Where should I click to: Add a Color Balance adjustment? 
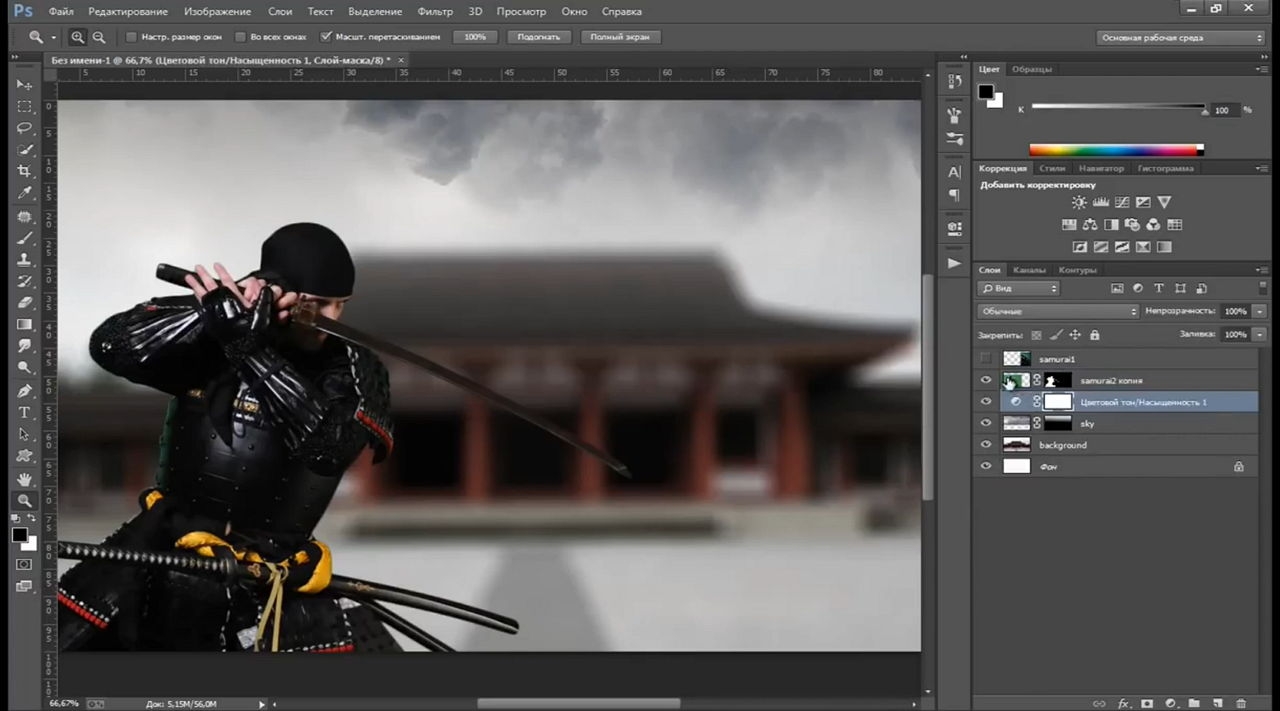[x=1090, y=225]
